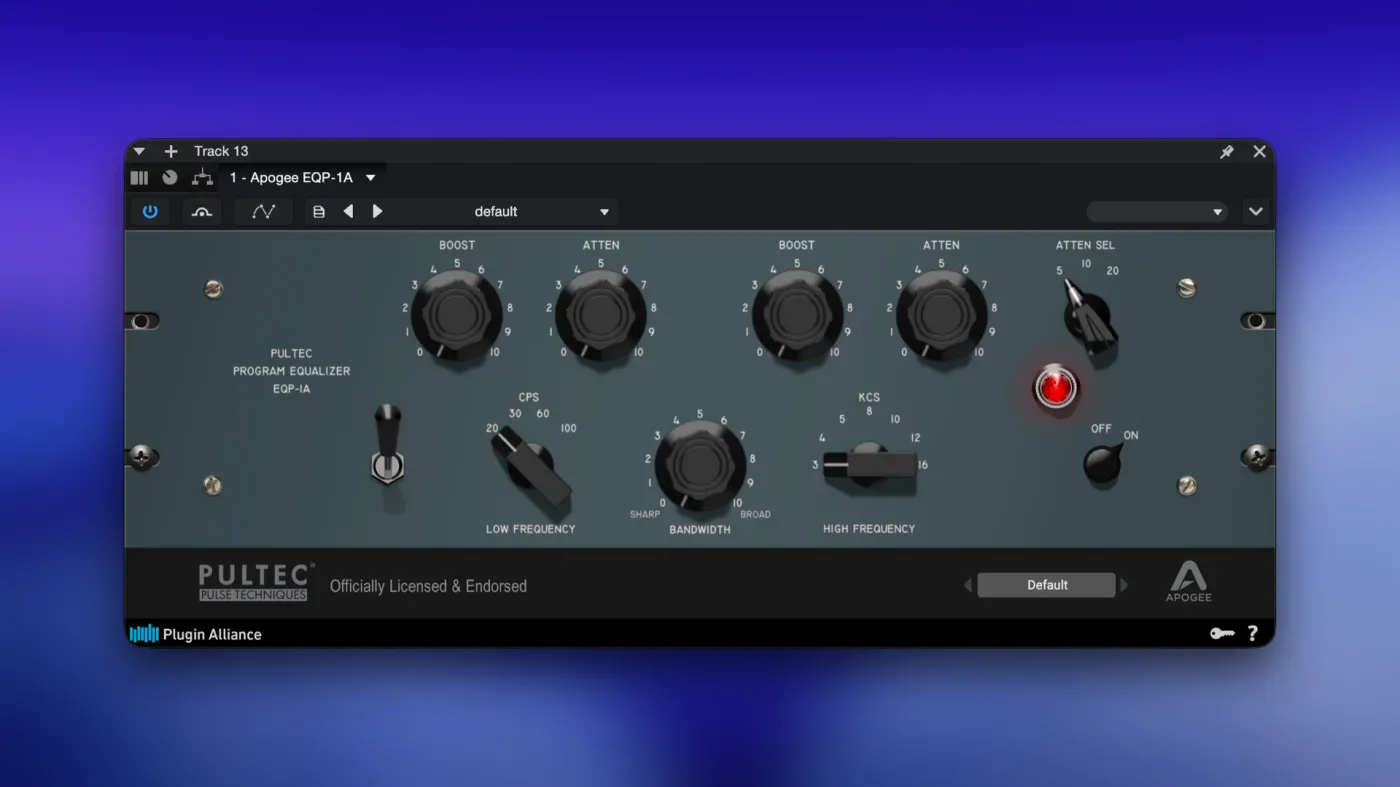1400x787 pixels.
Task: Go to next preset with right arrow
Action: click(x=377, y=212)
